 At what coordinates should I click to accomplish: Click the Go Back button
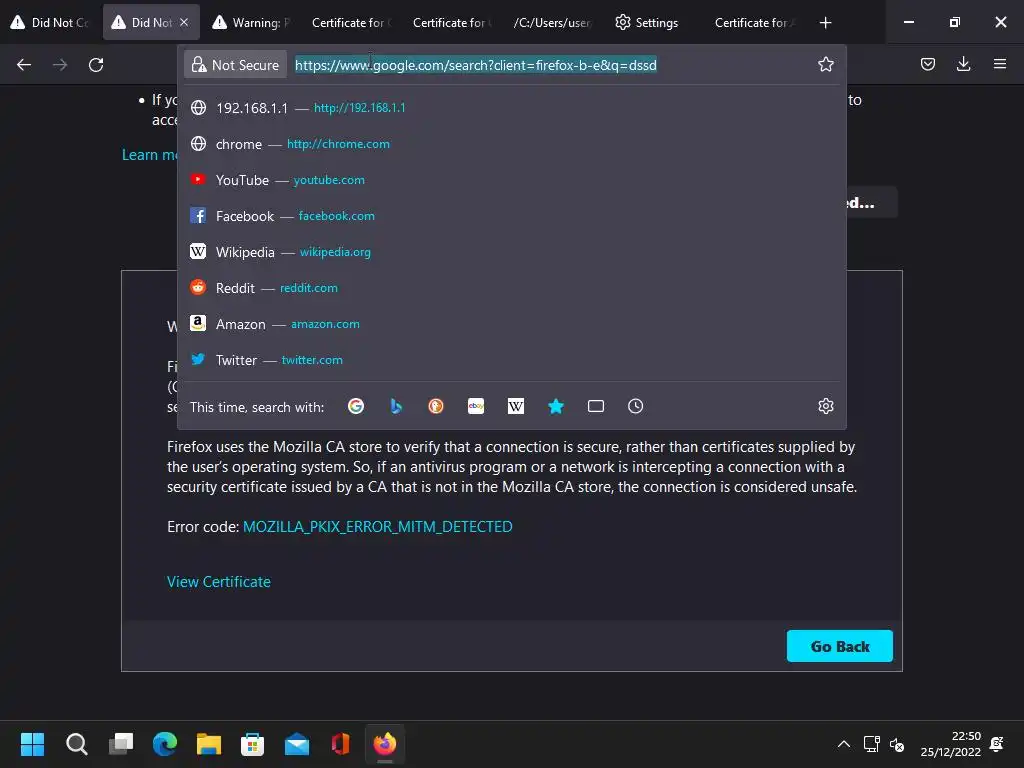coord(839,647)
